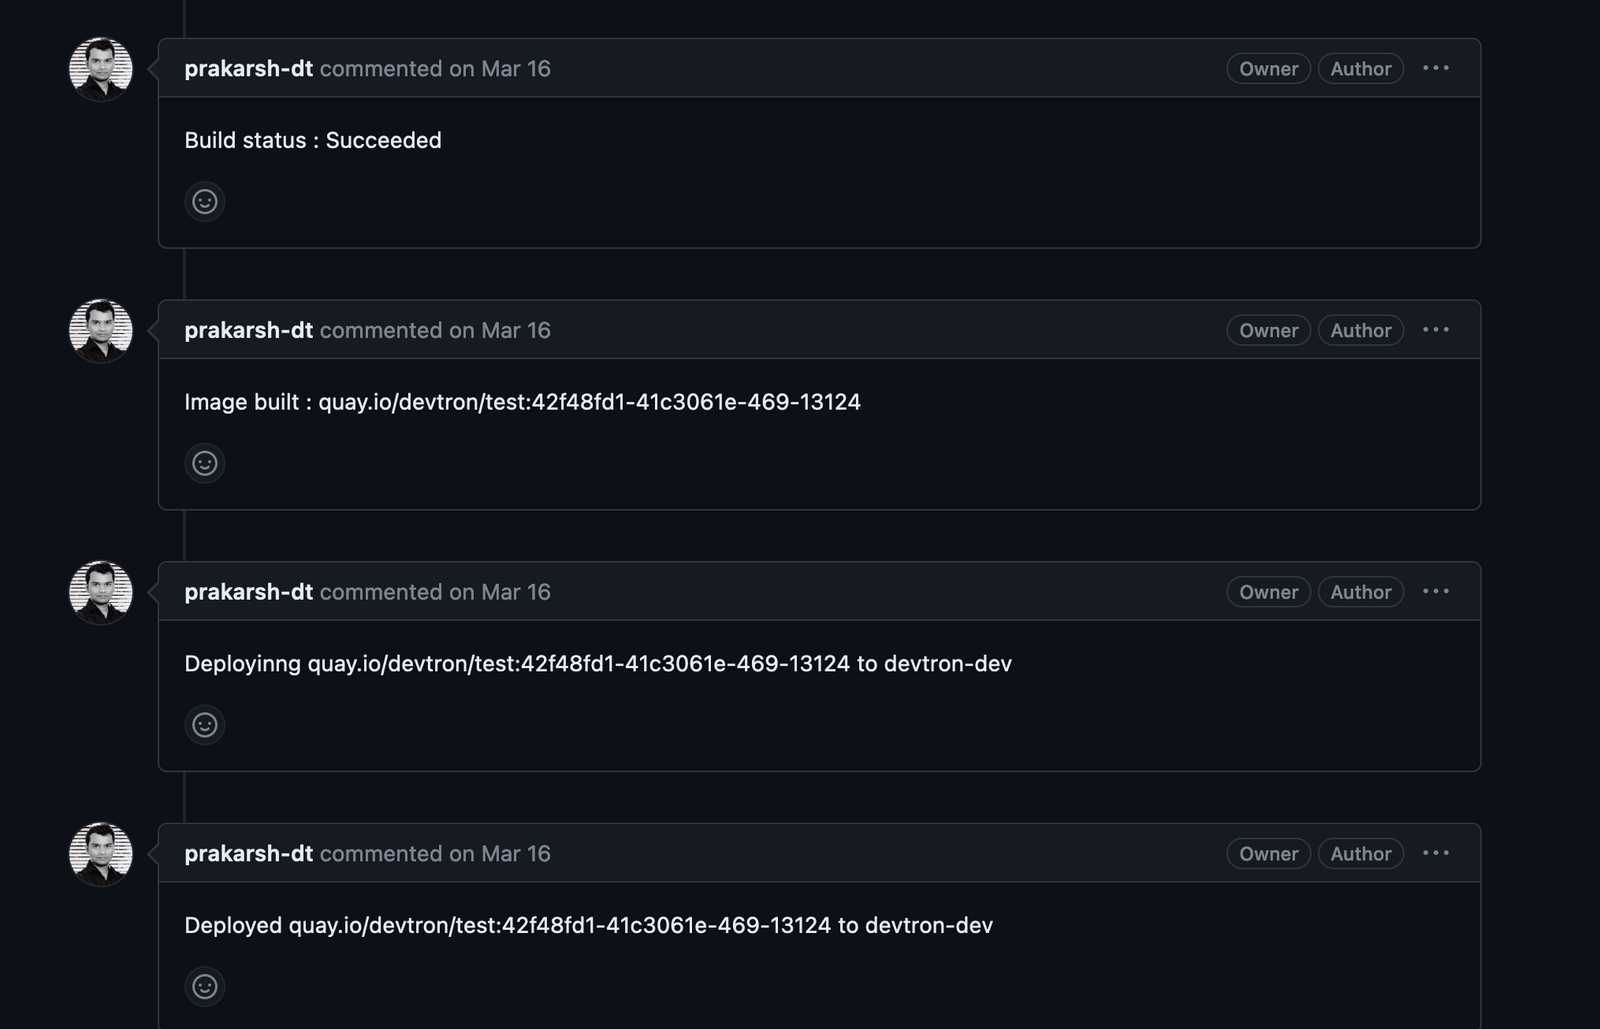Click prakarsh-dt's avatar on the first comment
This screenshot has height=1029, width=1600.
click(100, 68)
